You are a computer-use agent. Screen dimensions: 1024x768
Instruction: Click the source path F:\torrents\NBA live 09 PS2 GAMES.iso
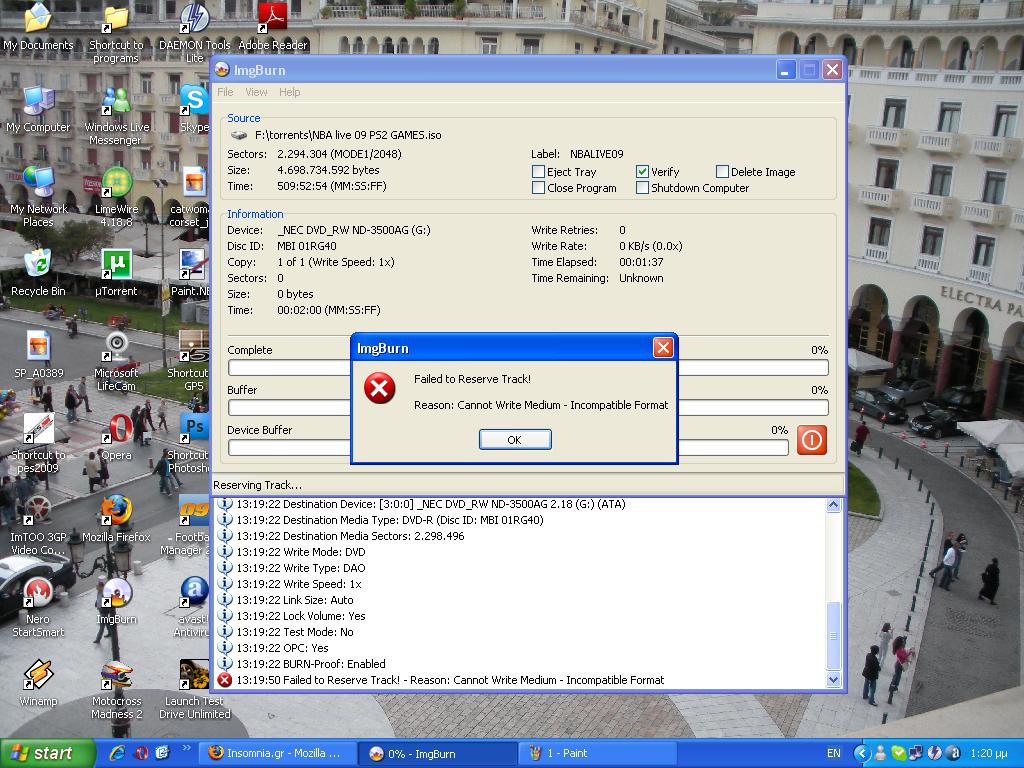click(x=348, y=135)
